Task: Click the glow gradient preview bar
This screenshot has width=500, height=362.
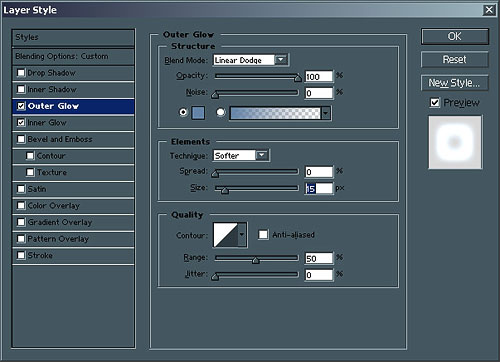Action: pos(275,113)
